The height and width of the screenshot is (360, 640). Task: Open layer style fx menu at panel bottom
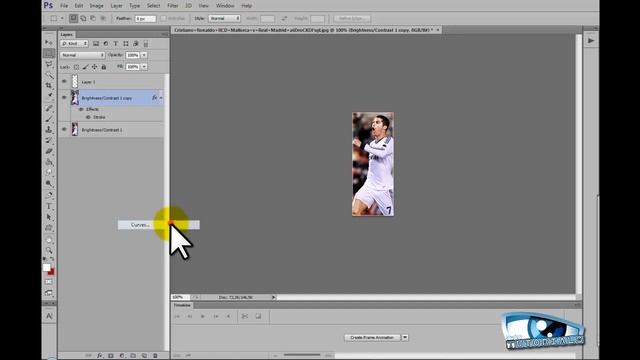[x=100, y=356]
